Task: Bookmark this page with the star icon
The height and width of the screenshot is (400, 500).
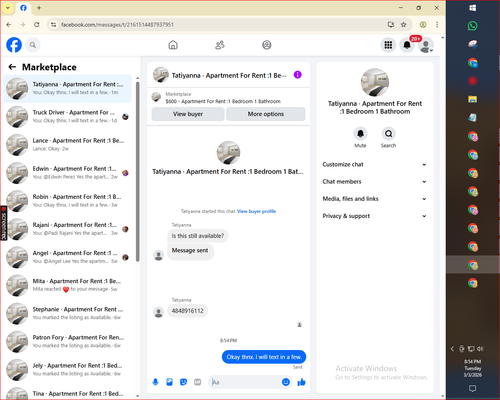Action: [x=404, y=24]
